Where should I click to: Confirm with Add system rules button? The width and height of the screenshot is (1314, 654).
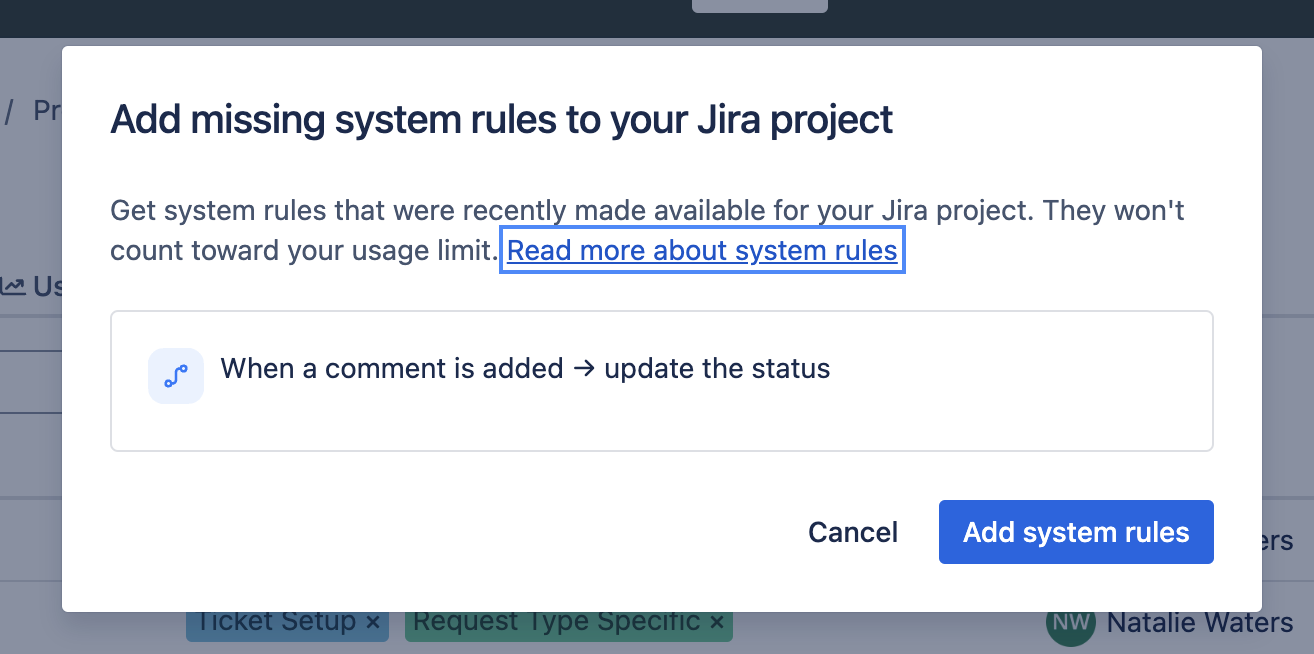click(x=1076, y=532)
